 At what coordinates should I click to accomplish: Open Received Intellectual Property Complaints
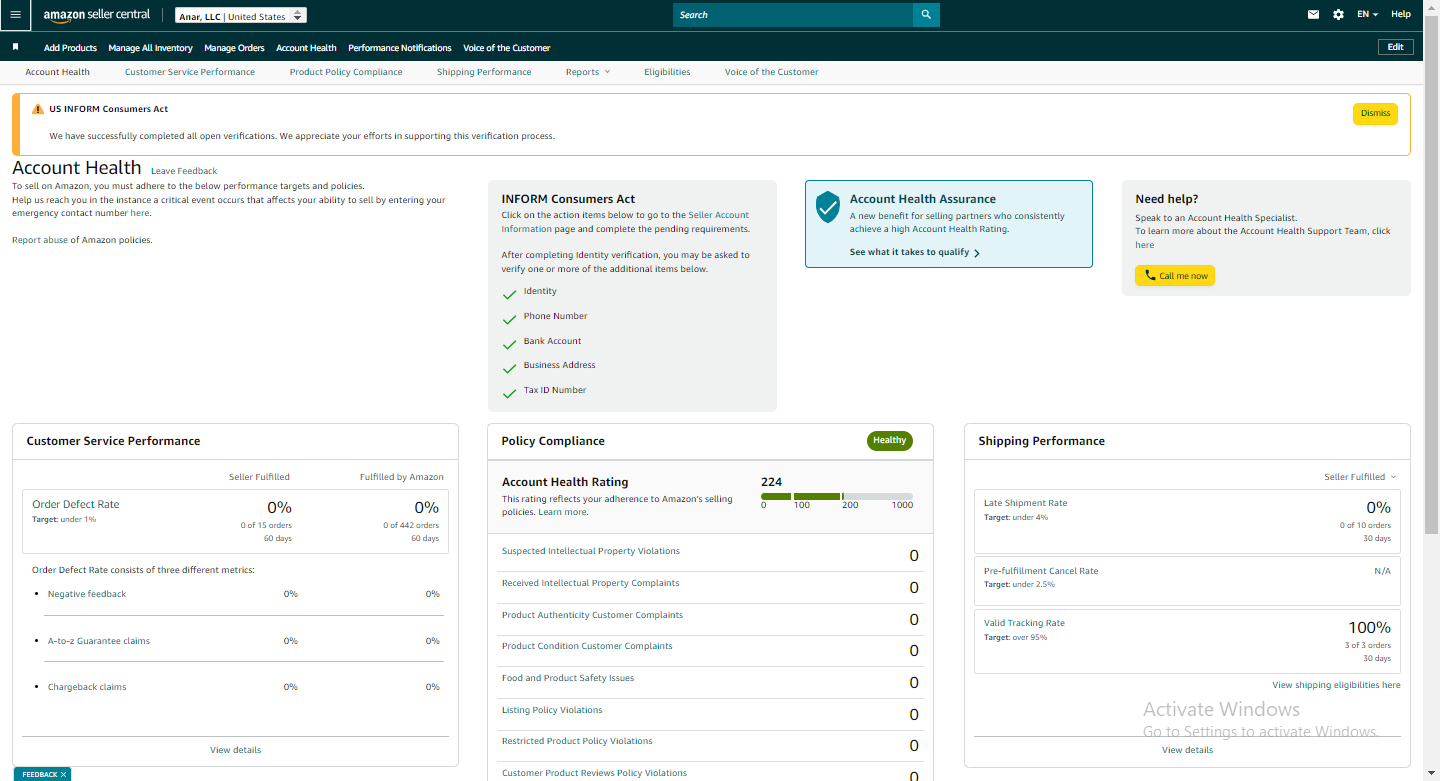pyautogui.click(x=590, y=583)
